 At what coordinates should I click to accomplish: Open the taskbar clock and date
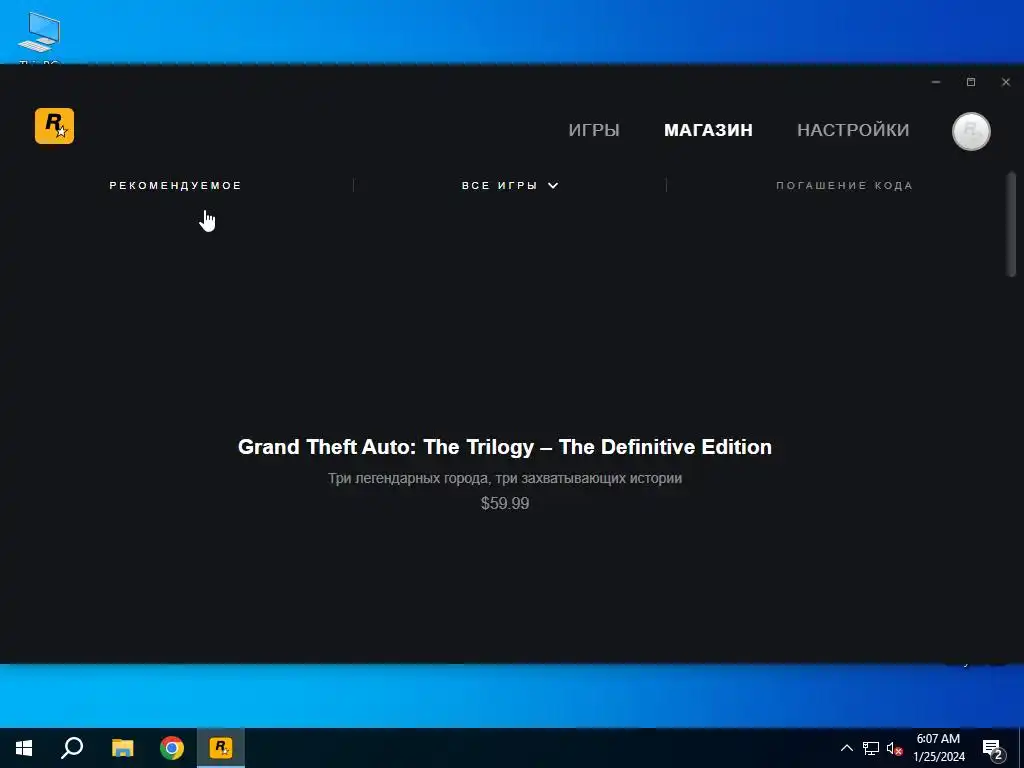tap(938, 748)
